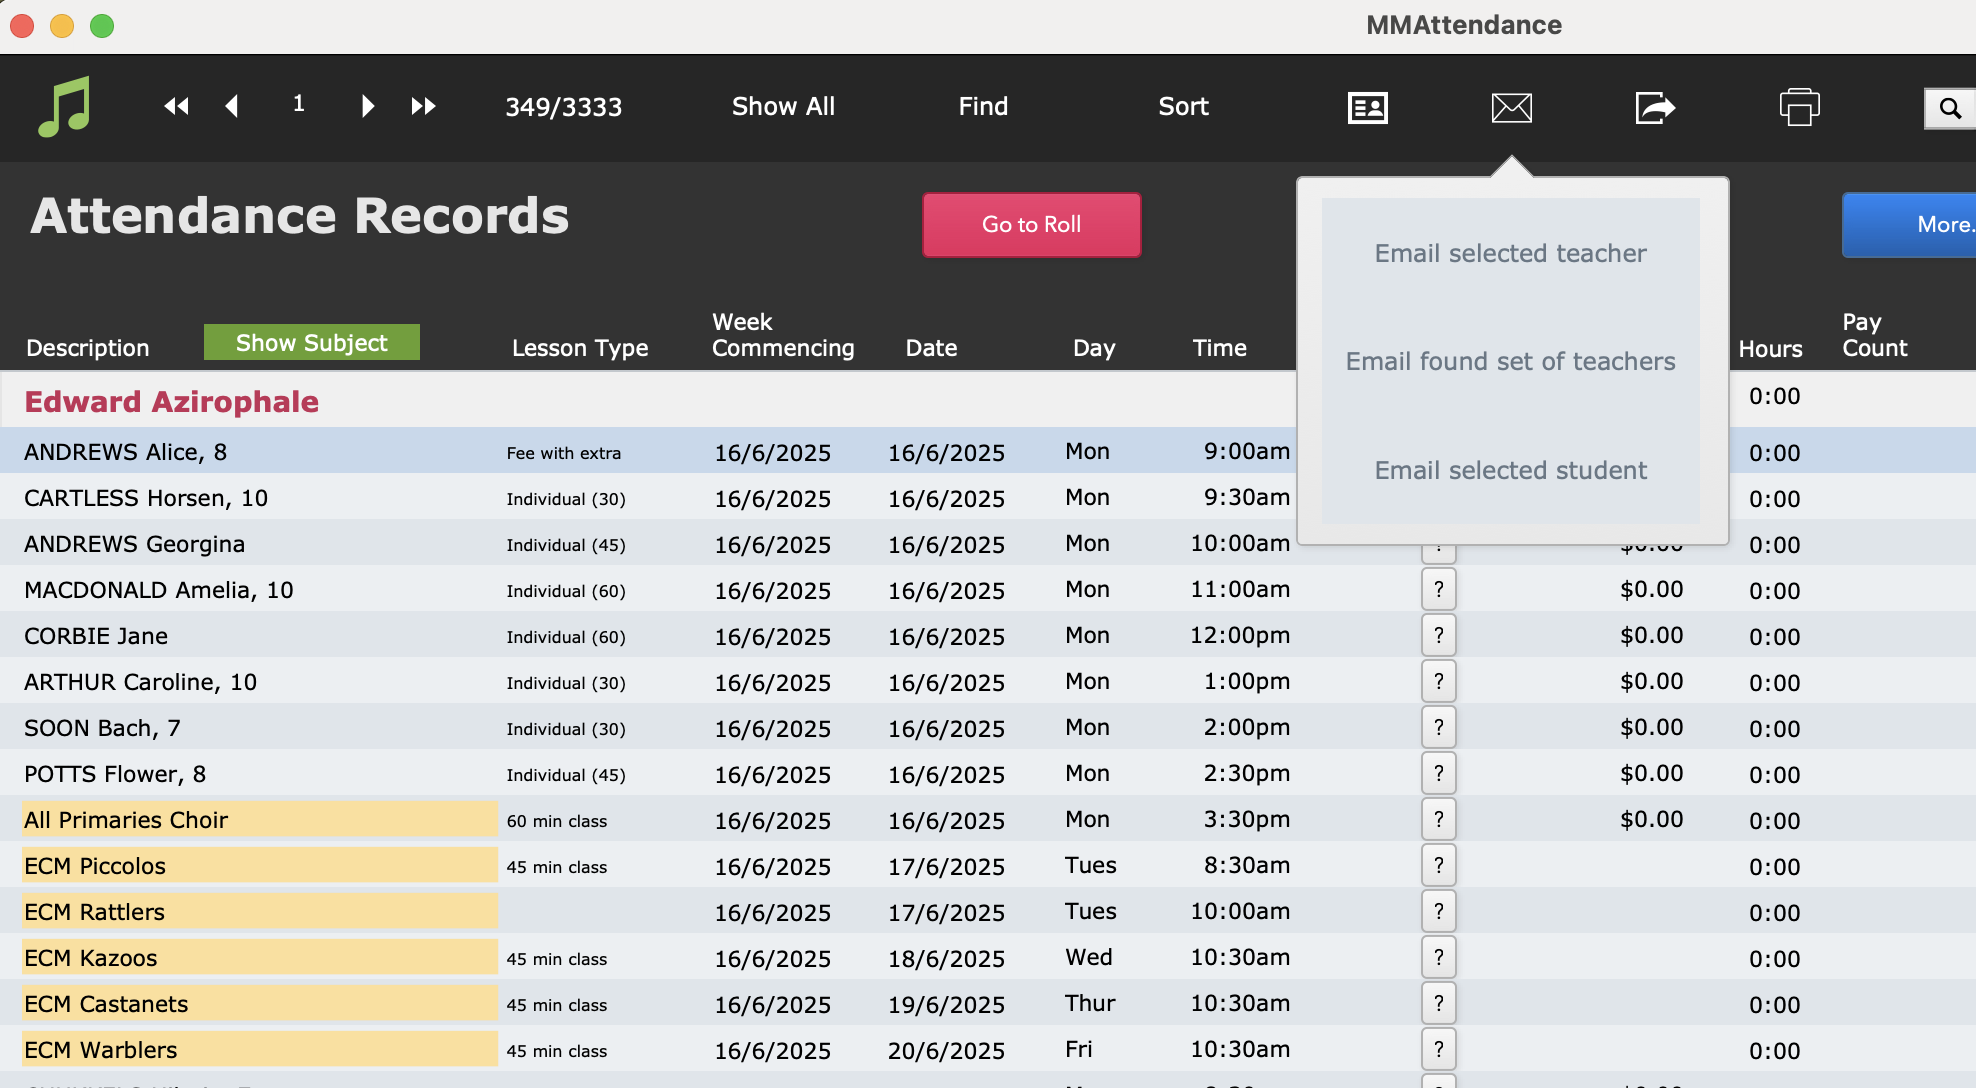Select ANDREWS Georgina record
This screenshot has width=1976, height=1088.
click(134, 544)
